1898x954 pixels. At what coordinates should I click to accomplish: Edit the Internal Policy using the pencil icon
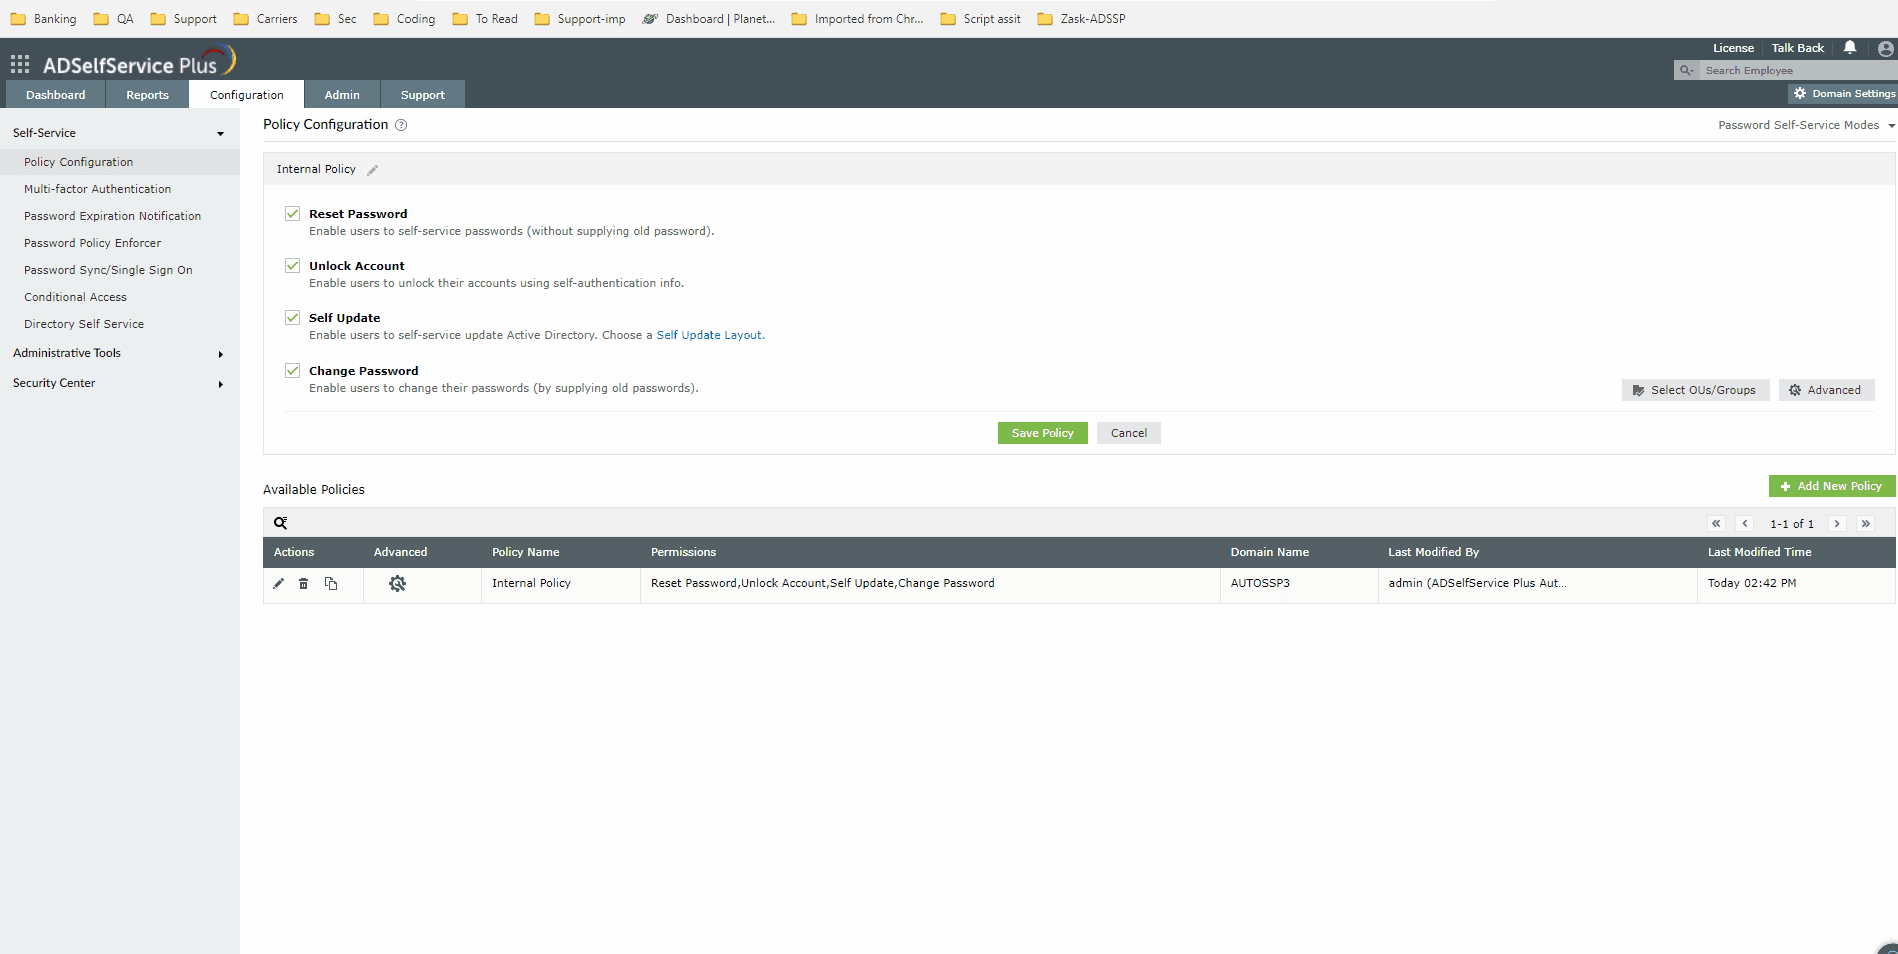[278, 583]
